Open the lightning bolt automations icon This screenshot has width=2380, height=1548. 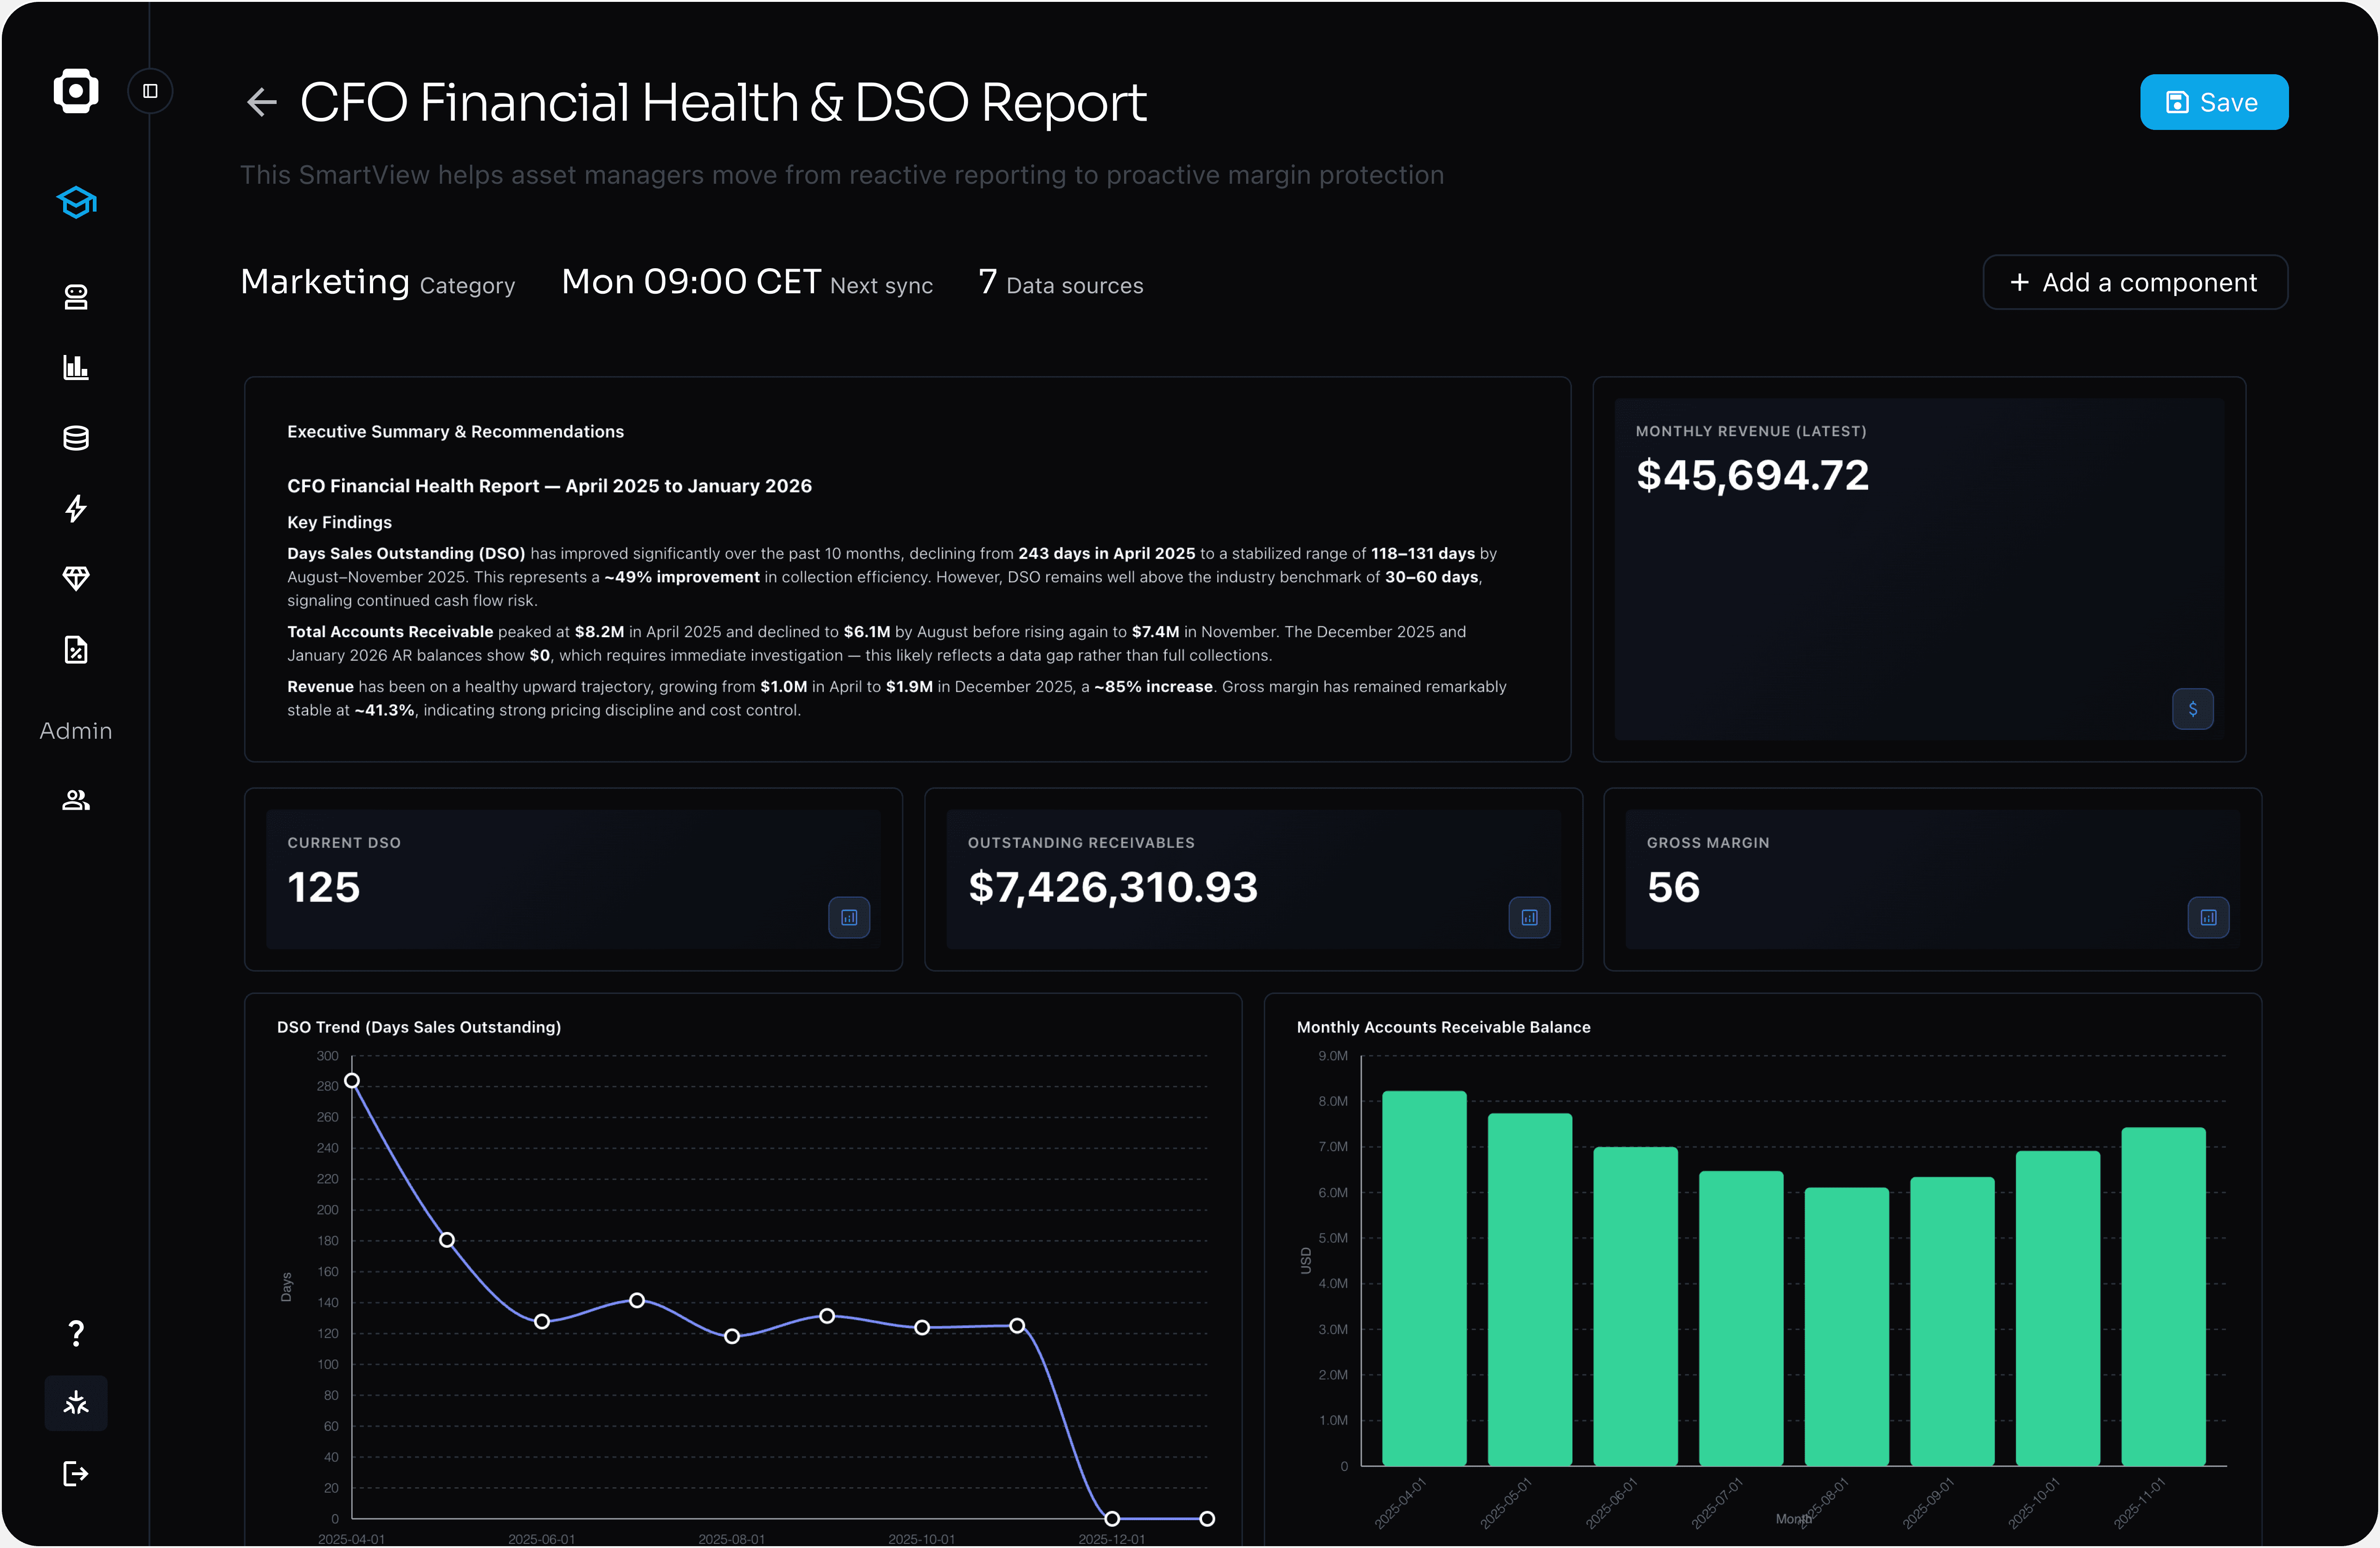[x=76, y=508]
